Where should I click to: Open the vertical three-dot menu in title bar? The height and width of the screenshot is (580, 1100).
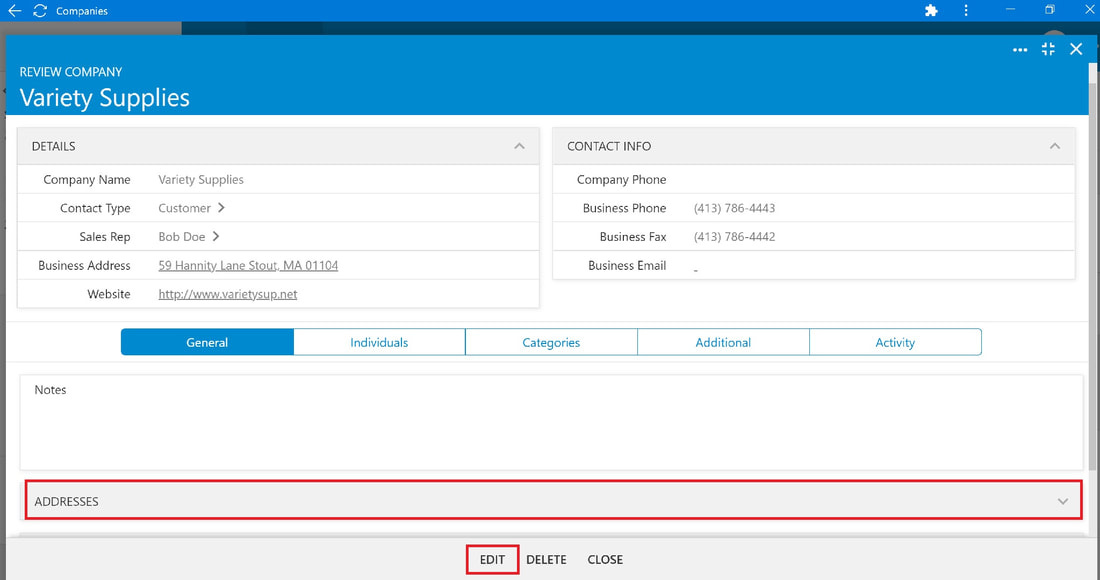(x=966, y=11)
